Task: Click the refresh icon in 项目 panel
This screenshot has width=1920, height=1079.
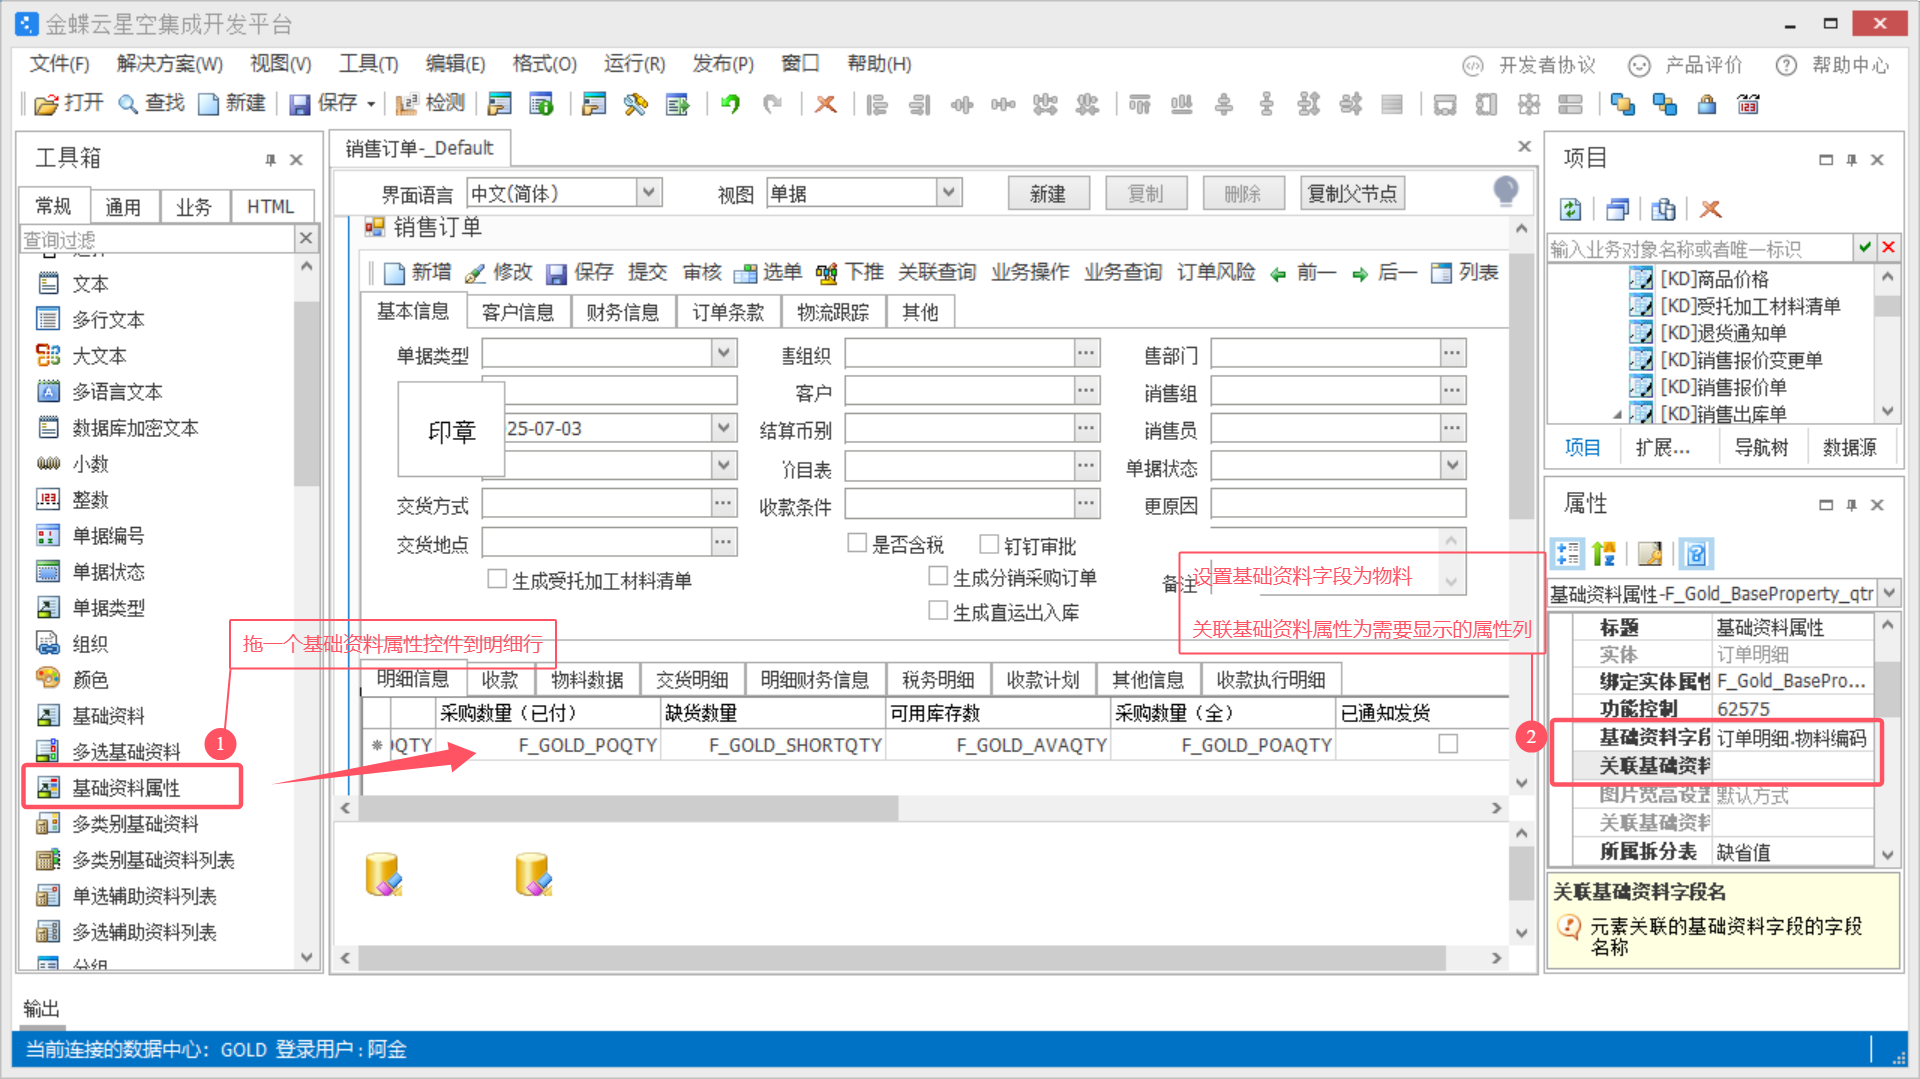Action: point(1571,209)
